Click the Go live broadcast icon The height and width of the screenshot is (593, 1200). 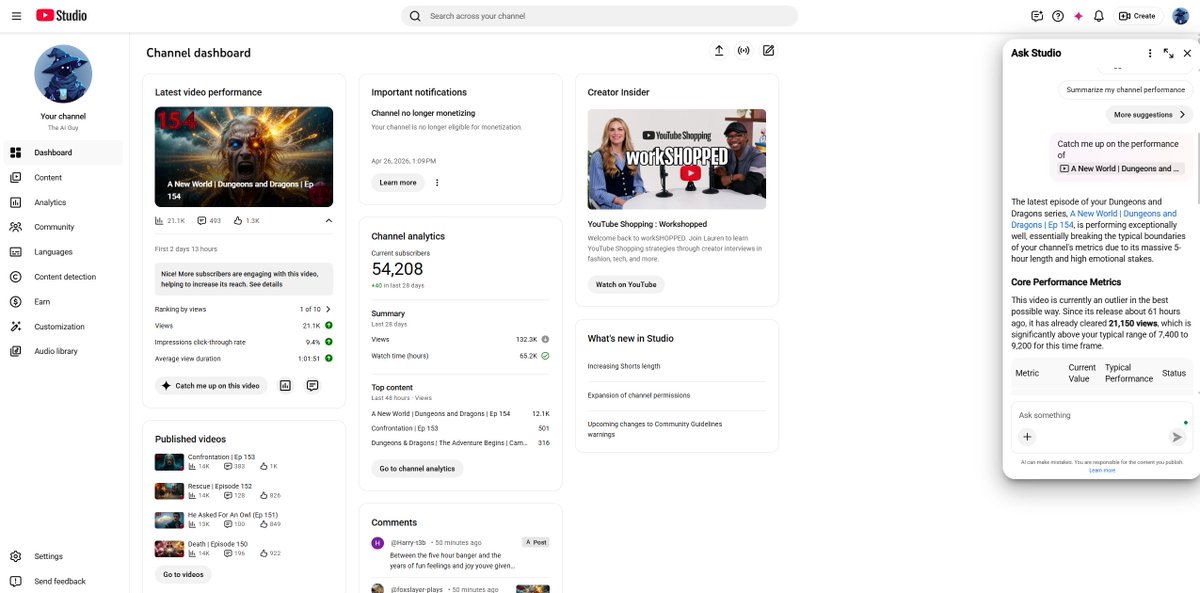(743, 51)
